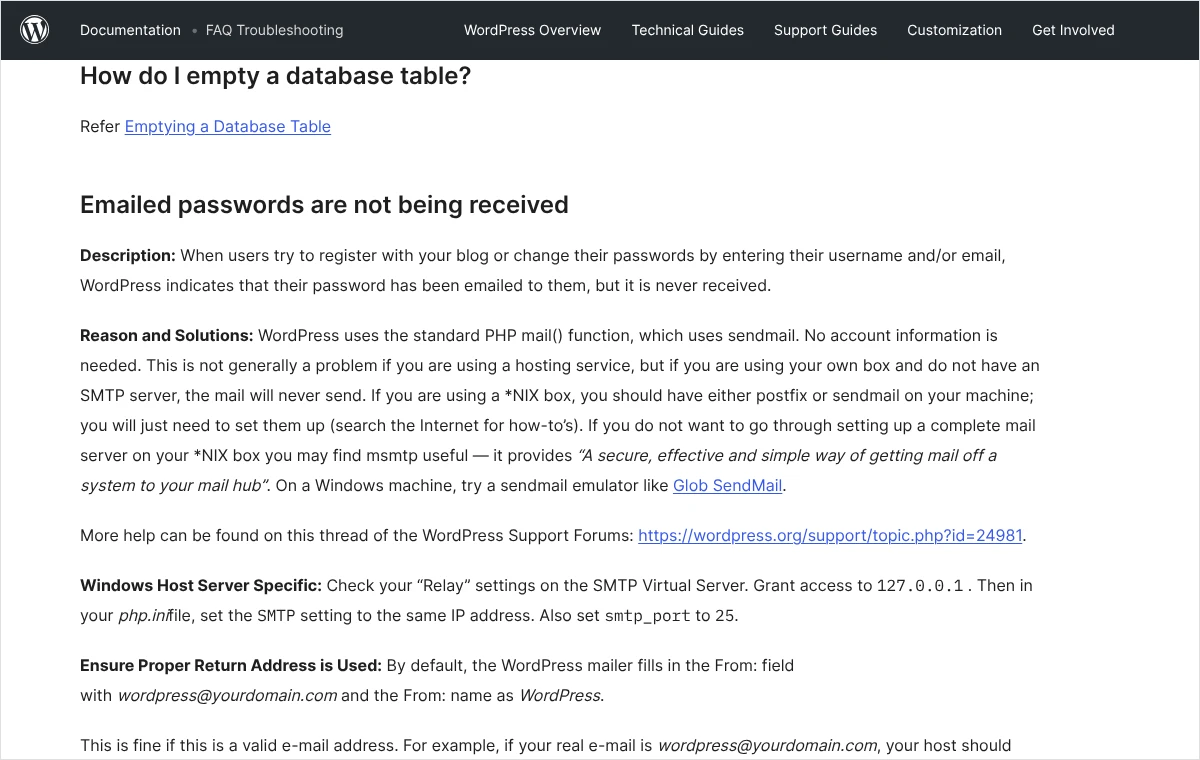1200x760 pixels.
Task: Click the bold 'Ensure Proper Return Address is Used:' label
Action: click(231, 665)
